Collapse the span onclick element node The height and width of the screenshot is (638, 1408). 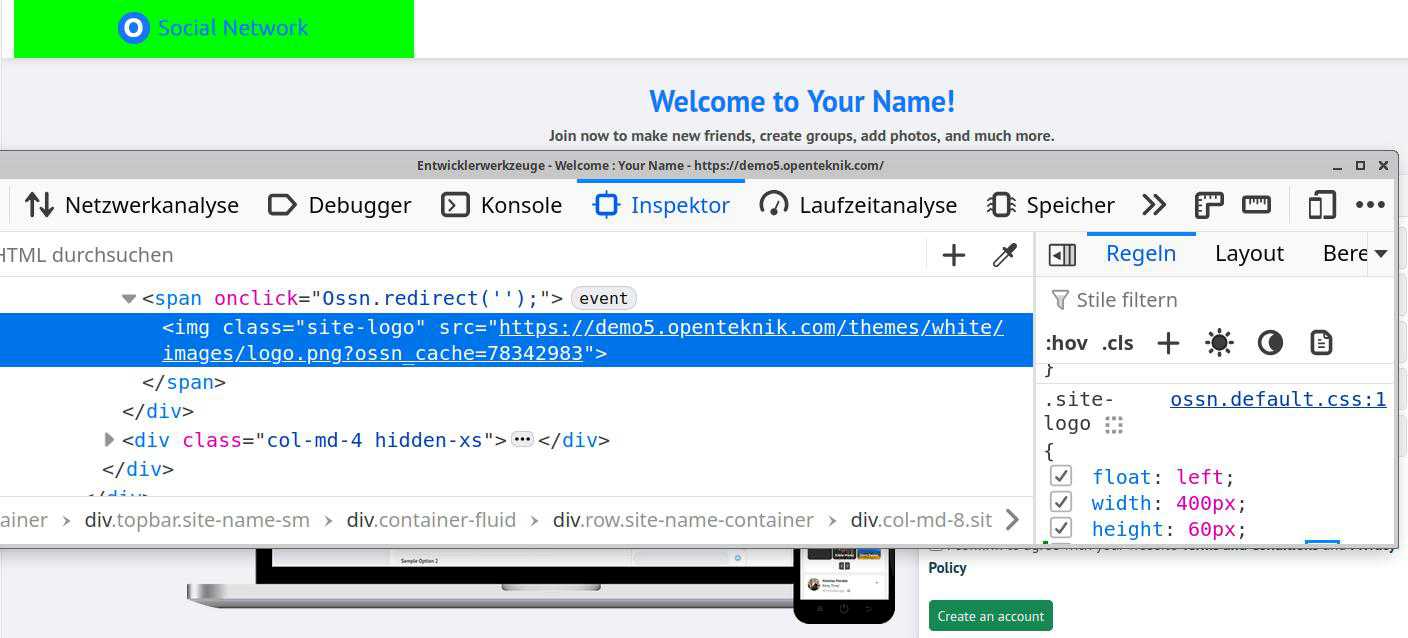pos(128,299)
